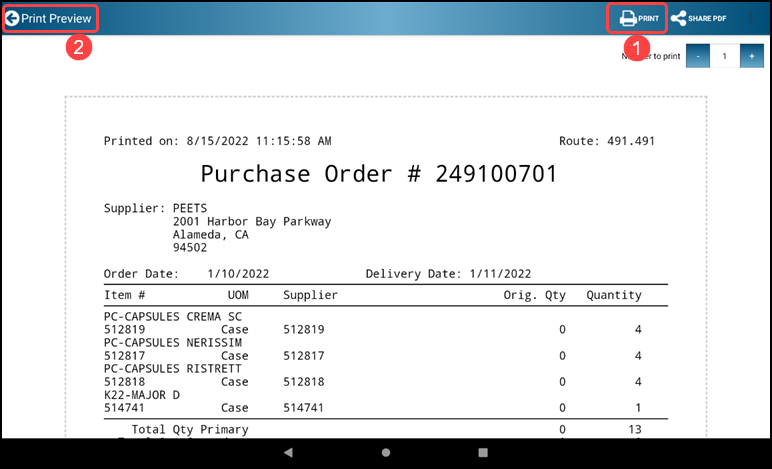Open the three-dot overflow menu
This screenshot has height=469, width=772.
pos(751,19)
